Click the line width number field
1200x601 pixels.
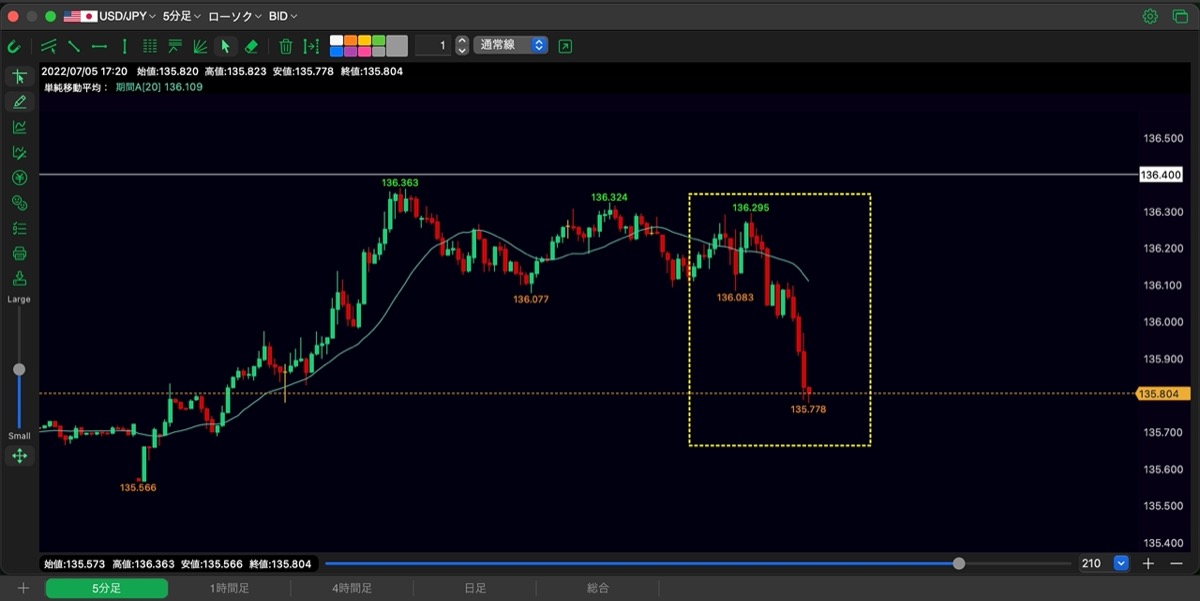(x=432, y=45)
